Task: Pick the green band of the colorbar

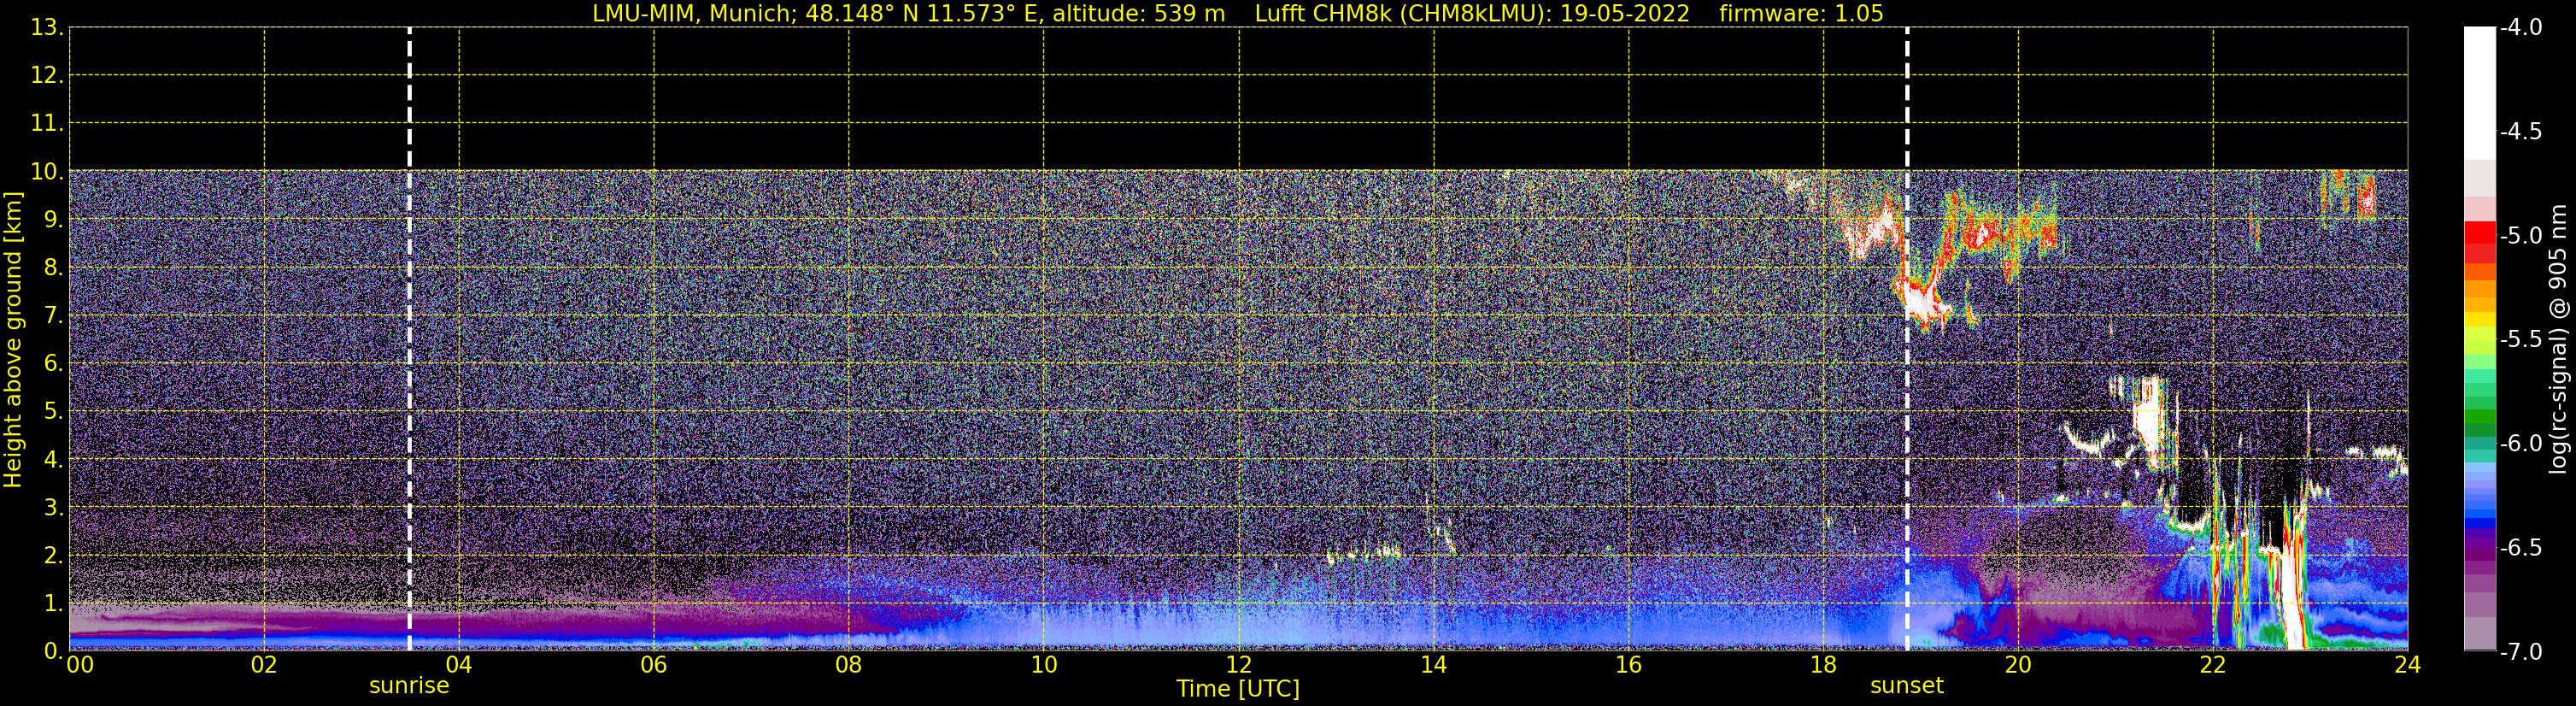Action: point(2479,417)
